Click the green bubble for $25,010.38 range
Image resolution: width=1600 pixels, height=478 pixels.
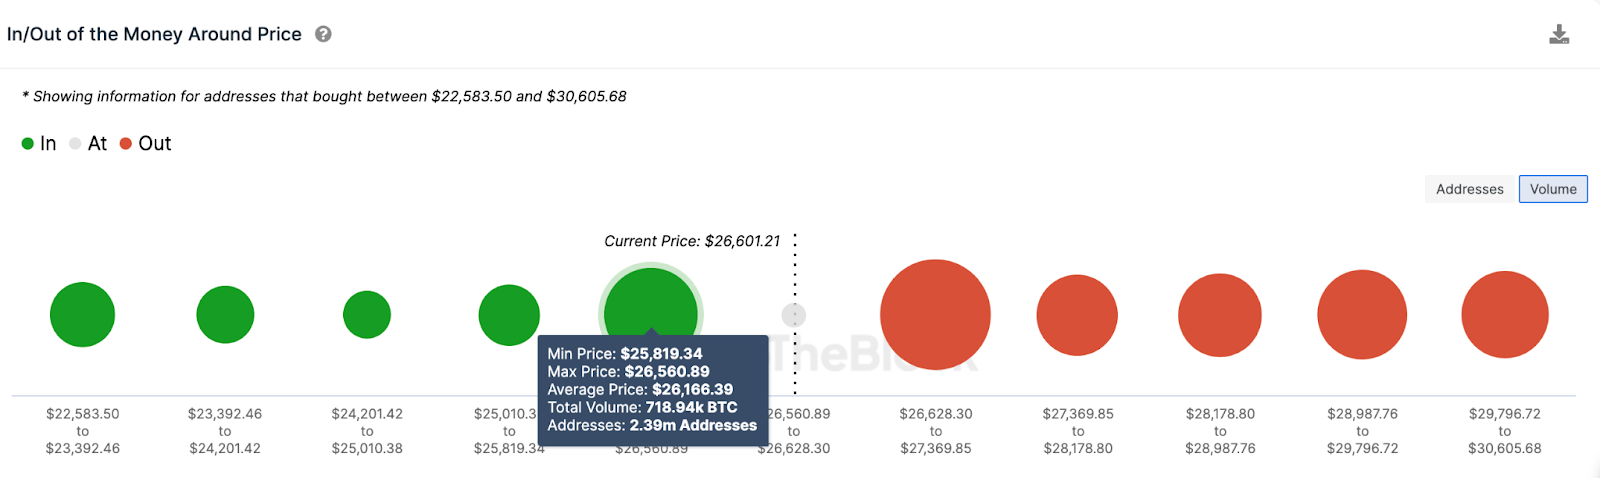(509, 315)
